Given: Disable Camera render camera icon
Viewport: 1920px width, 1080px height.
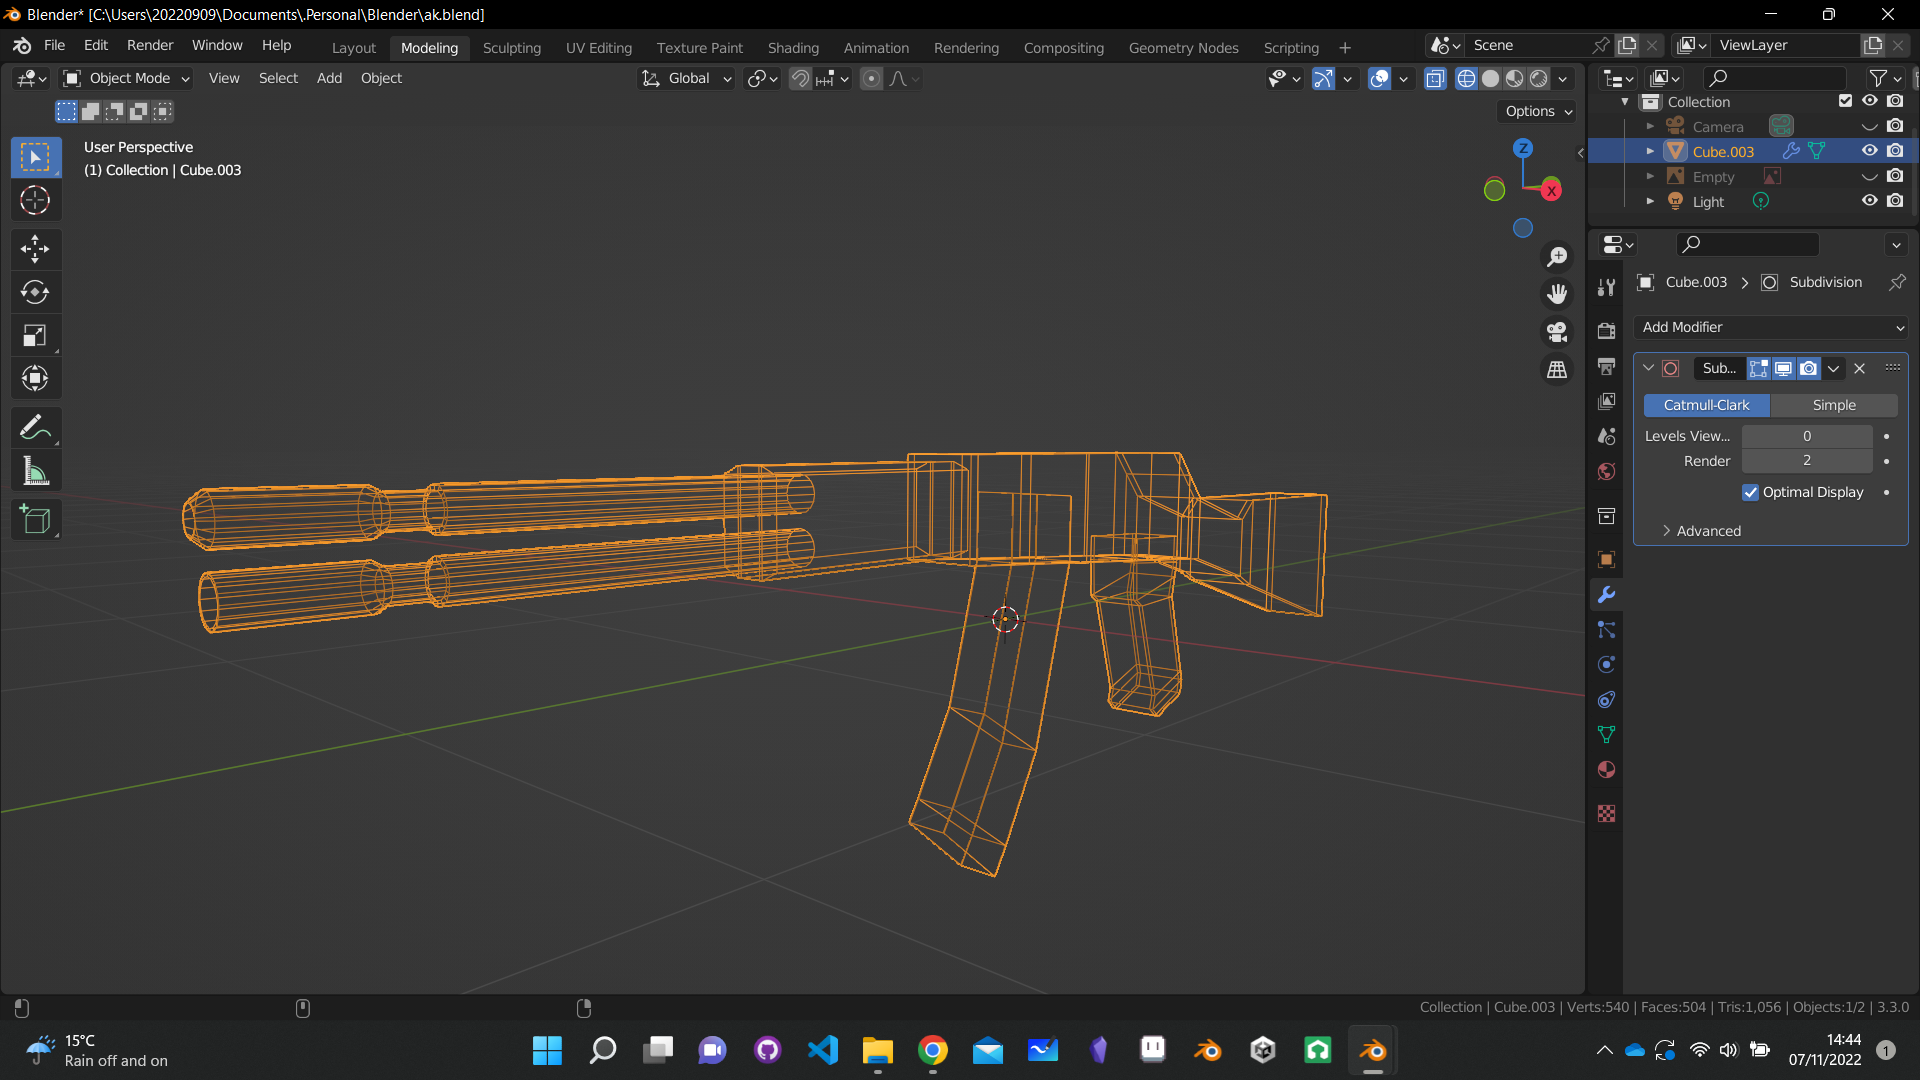Looking at the screenshot, I should [1895, 126].
